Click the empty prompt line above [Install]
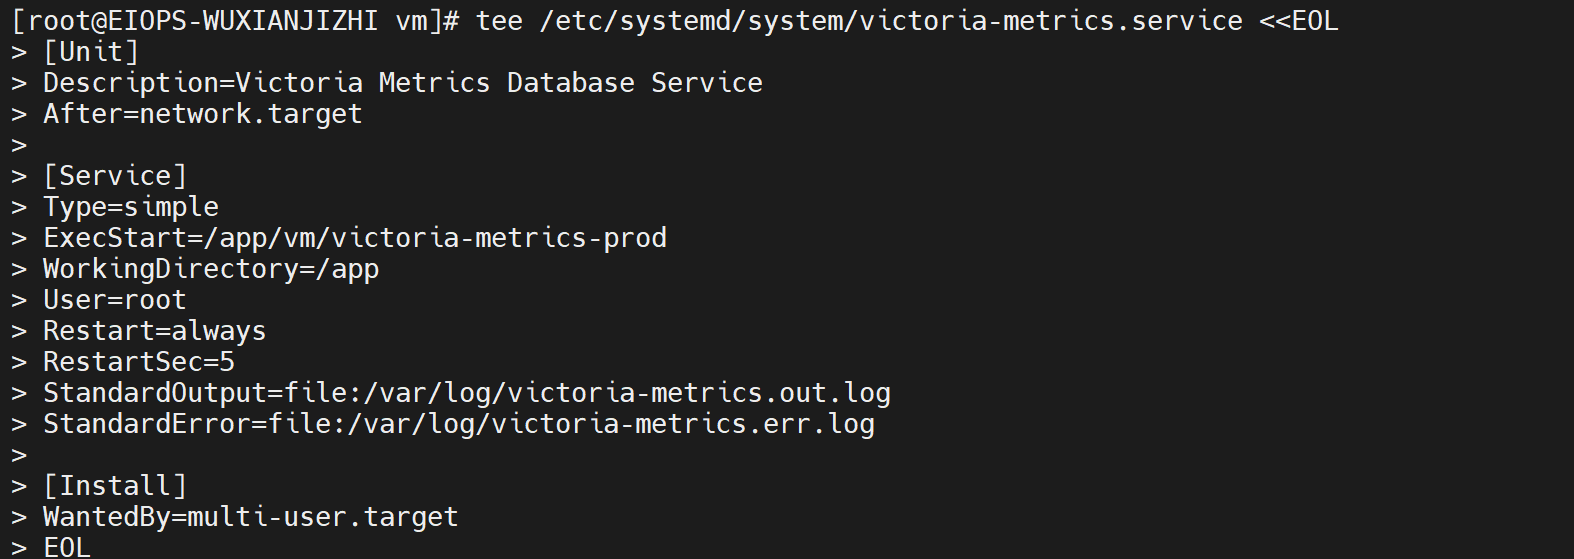1574x559 pixels. pos(19,455)
